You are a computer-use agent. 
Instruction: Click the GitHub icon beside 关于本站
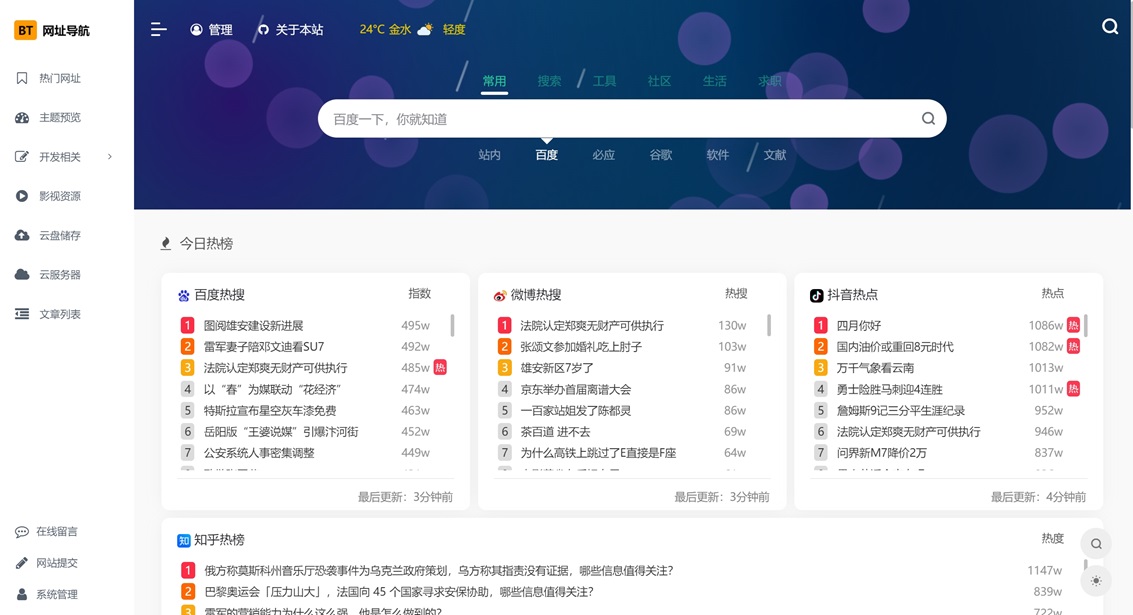[263, 30]
